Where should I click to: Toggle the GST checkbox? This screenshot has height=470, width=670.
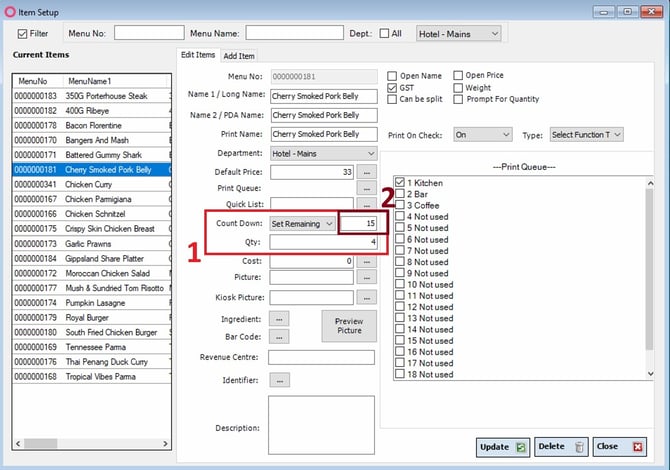pos(392,88)
